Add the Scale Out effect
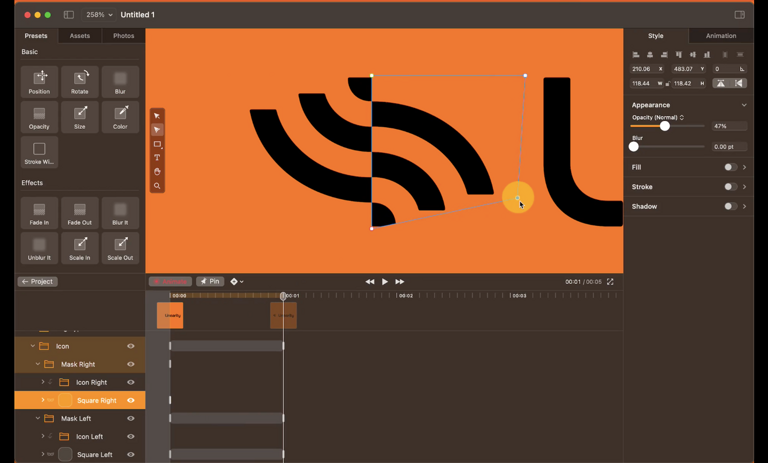This screenshot has height=463, width=768. pos(120,248)
